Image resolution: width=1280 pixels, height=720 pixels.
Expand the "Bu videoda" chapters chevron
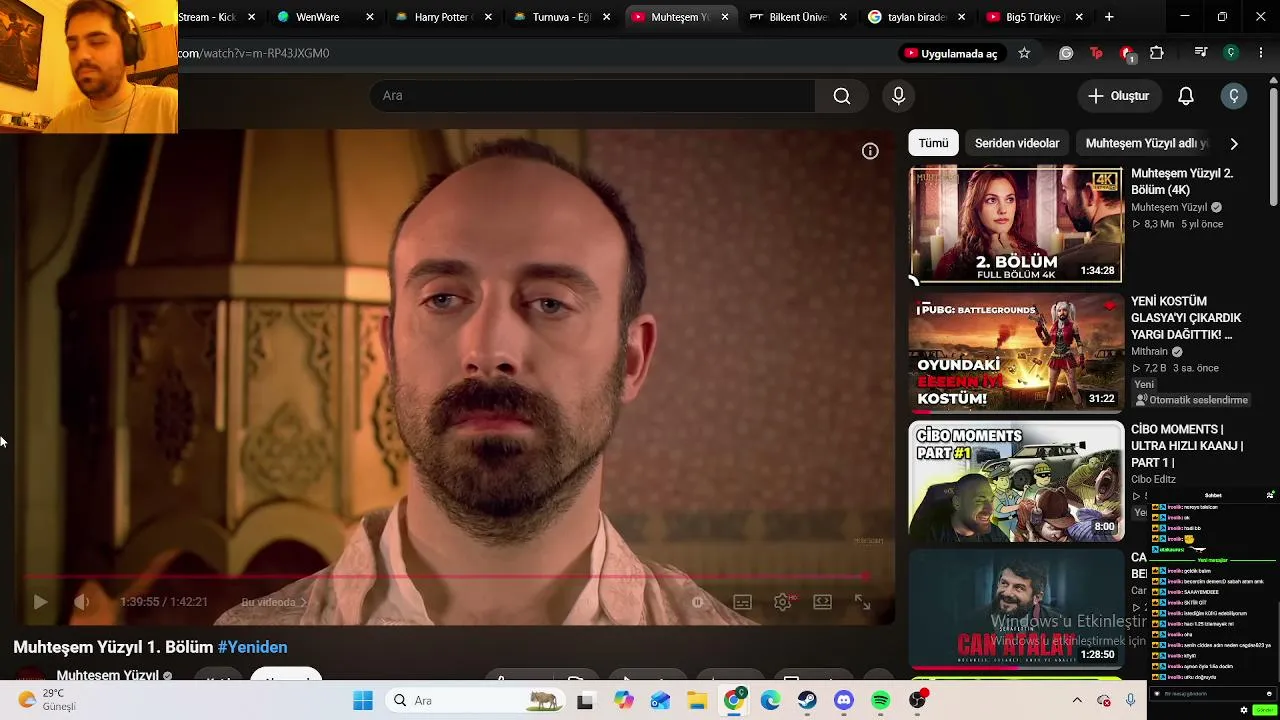pyautogui.click(x=304, y=602)
